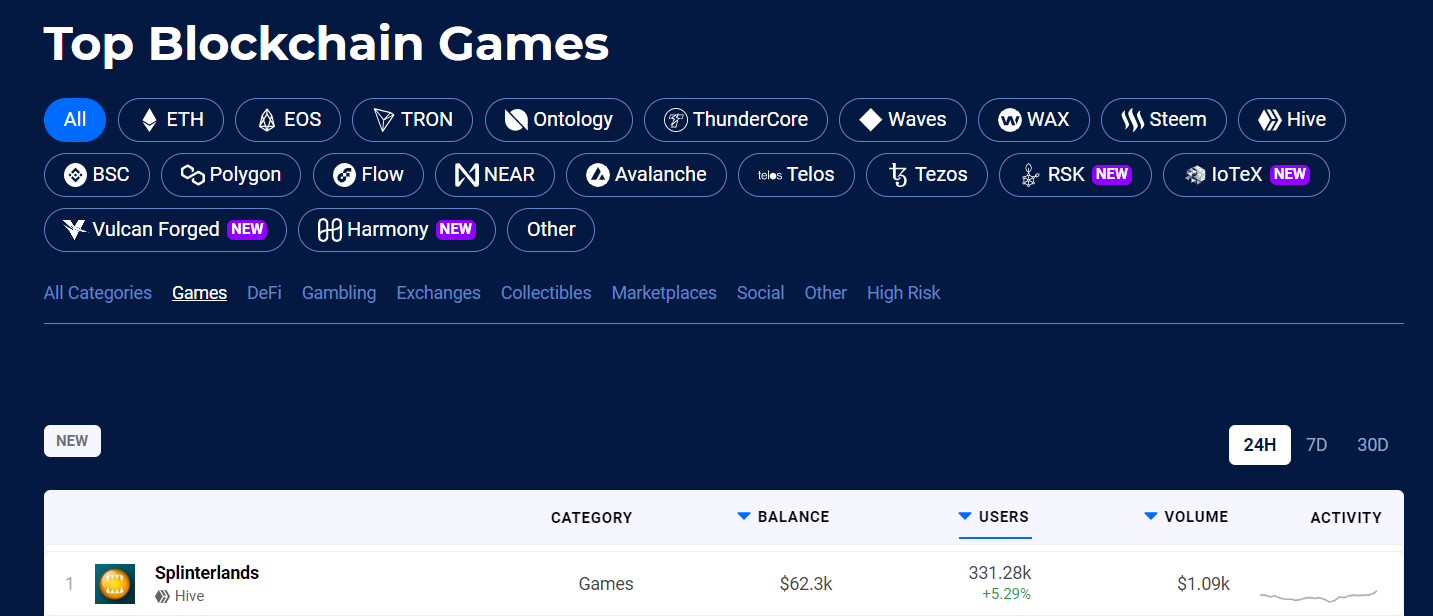Click the Ontology logo icon
Screen dimensions: 1433x616
coord(516,120)
